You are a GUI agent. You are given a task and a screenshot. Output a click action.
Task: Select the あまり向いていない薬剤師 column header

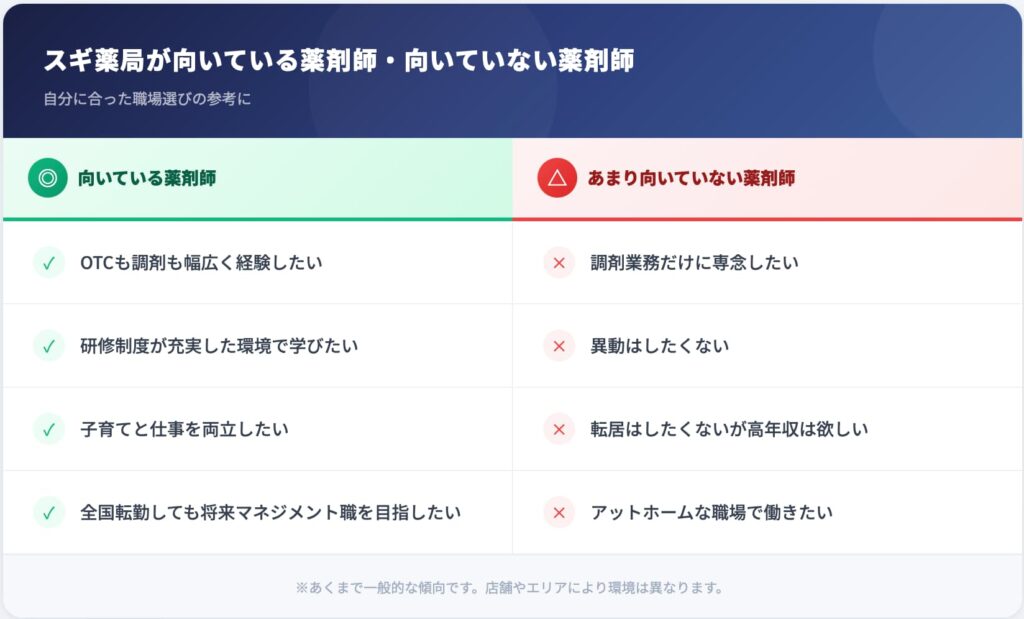[x=691, y=179]
